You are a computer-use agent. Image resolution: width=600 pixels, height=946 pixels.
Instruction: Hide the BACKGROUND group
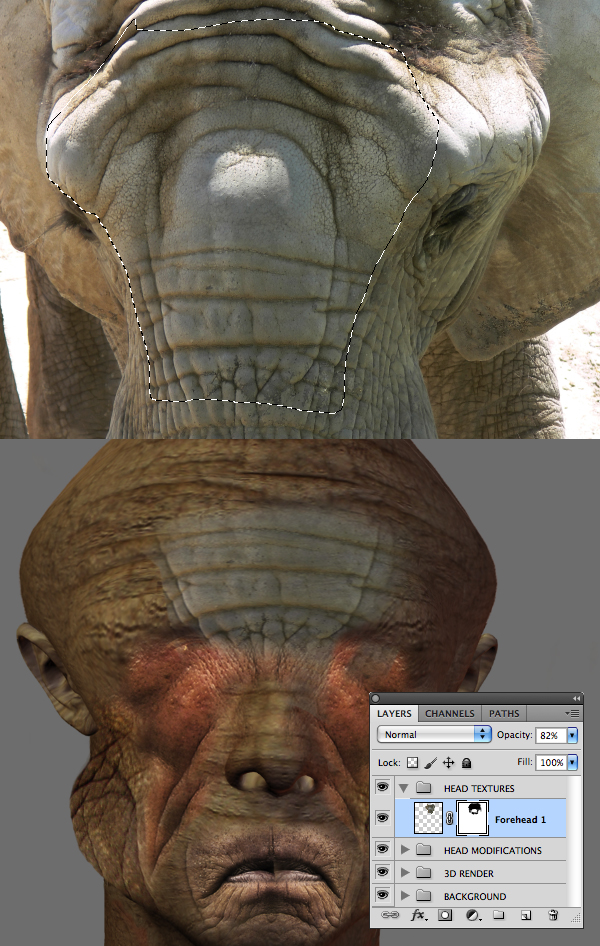coord(382,895)
